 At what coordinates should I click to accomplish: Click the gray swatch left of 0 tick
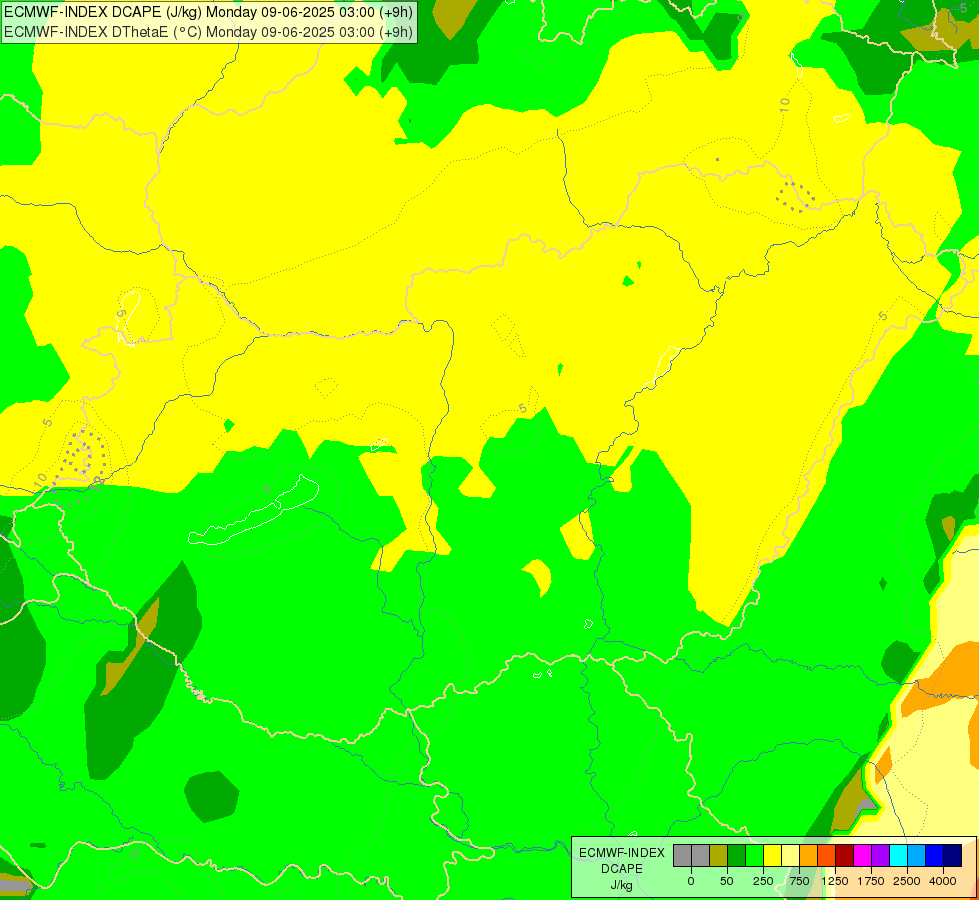[x=682, y=856]
